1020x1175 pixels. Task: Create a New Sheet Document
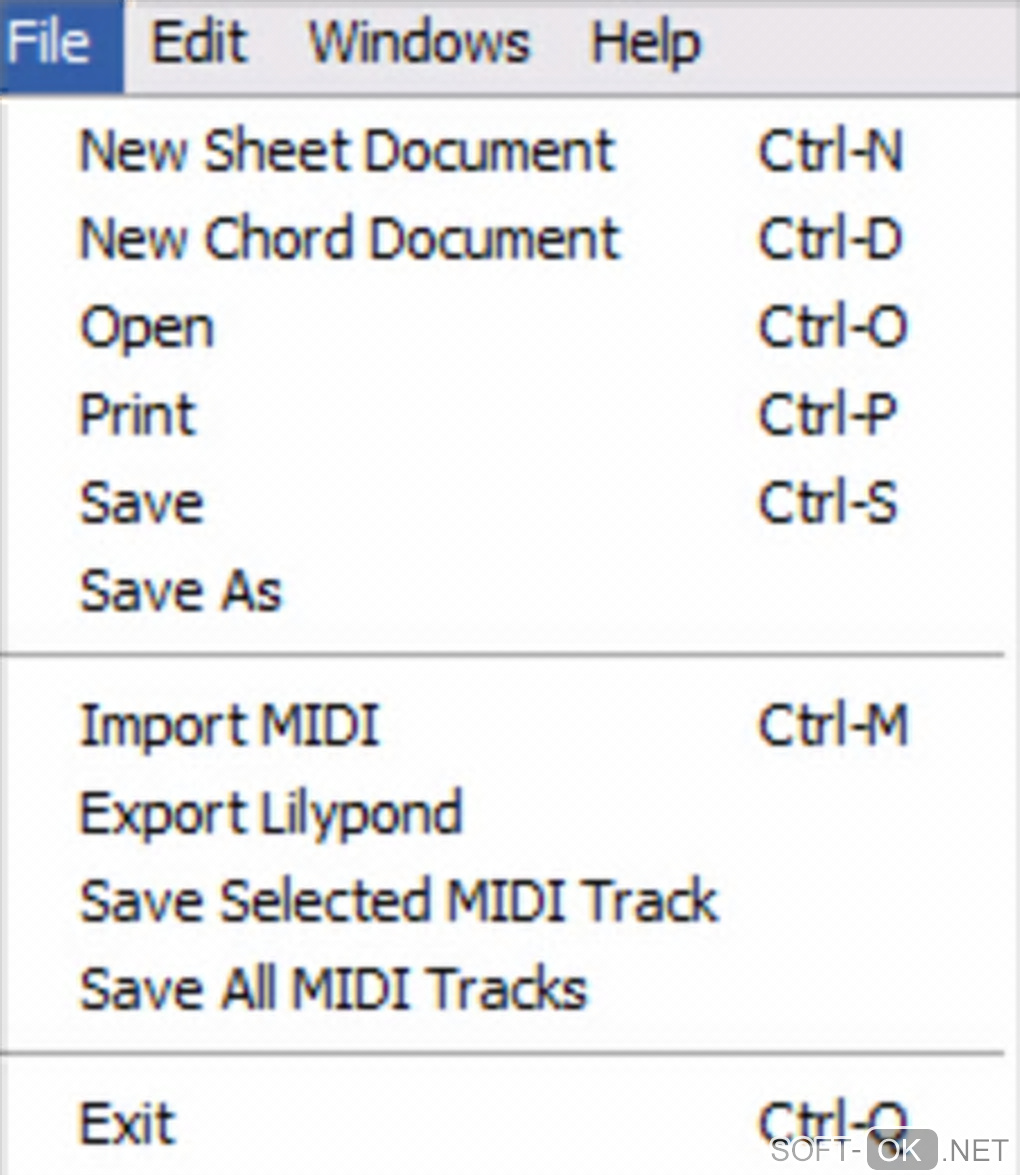pos(347,152)
